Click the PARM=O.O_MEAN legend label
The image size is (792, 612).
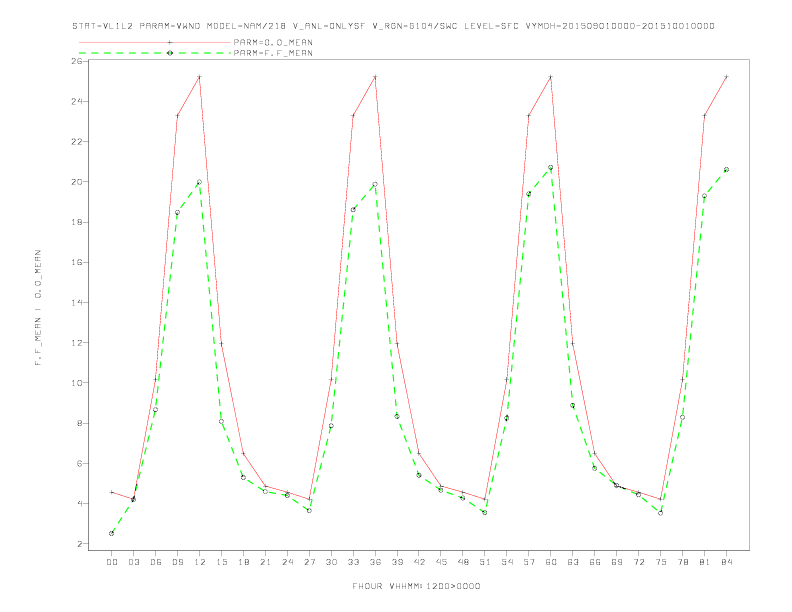(x=273, y=43)
